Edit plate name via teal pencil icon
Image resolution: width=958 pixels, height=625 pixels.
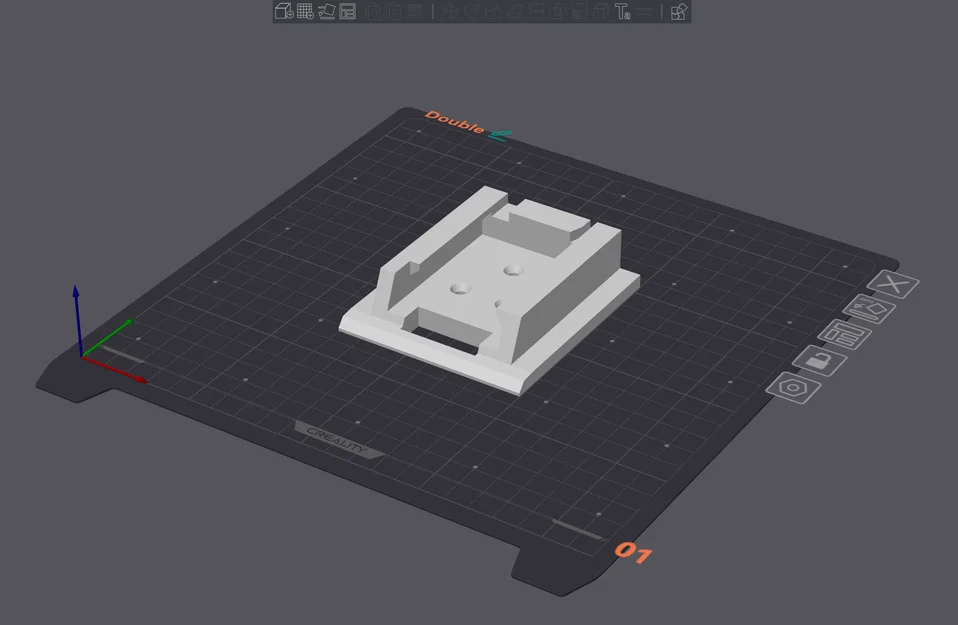pos(500,135)
